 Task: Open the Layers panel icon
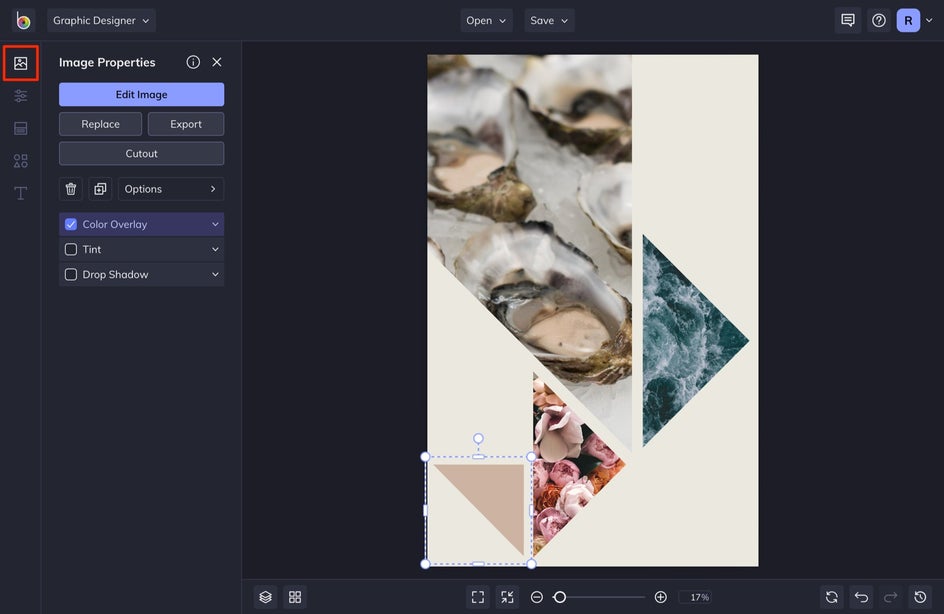click(x=266, y=597)
